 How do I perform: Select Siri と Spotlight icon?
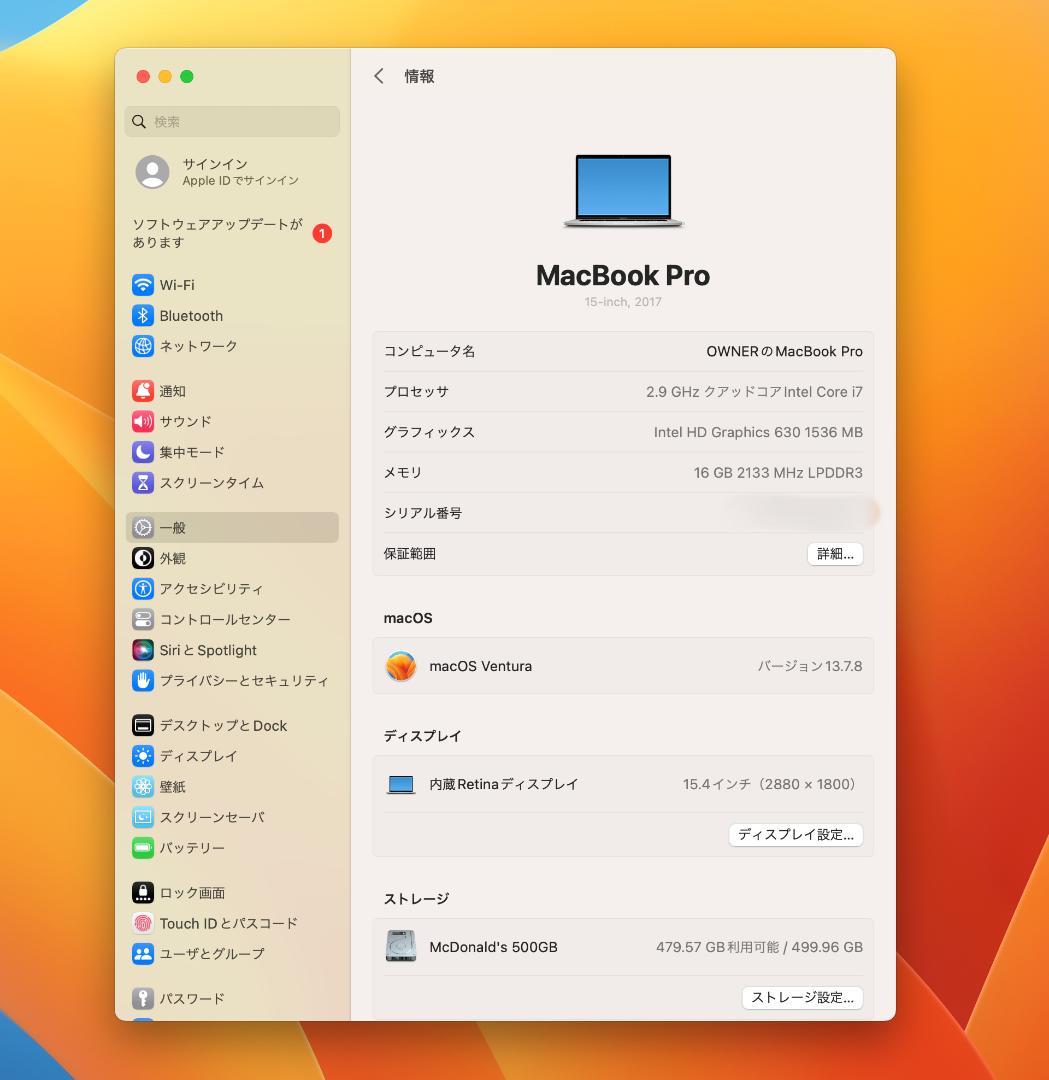coord(143,650)
